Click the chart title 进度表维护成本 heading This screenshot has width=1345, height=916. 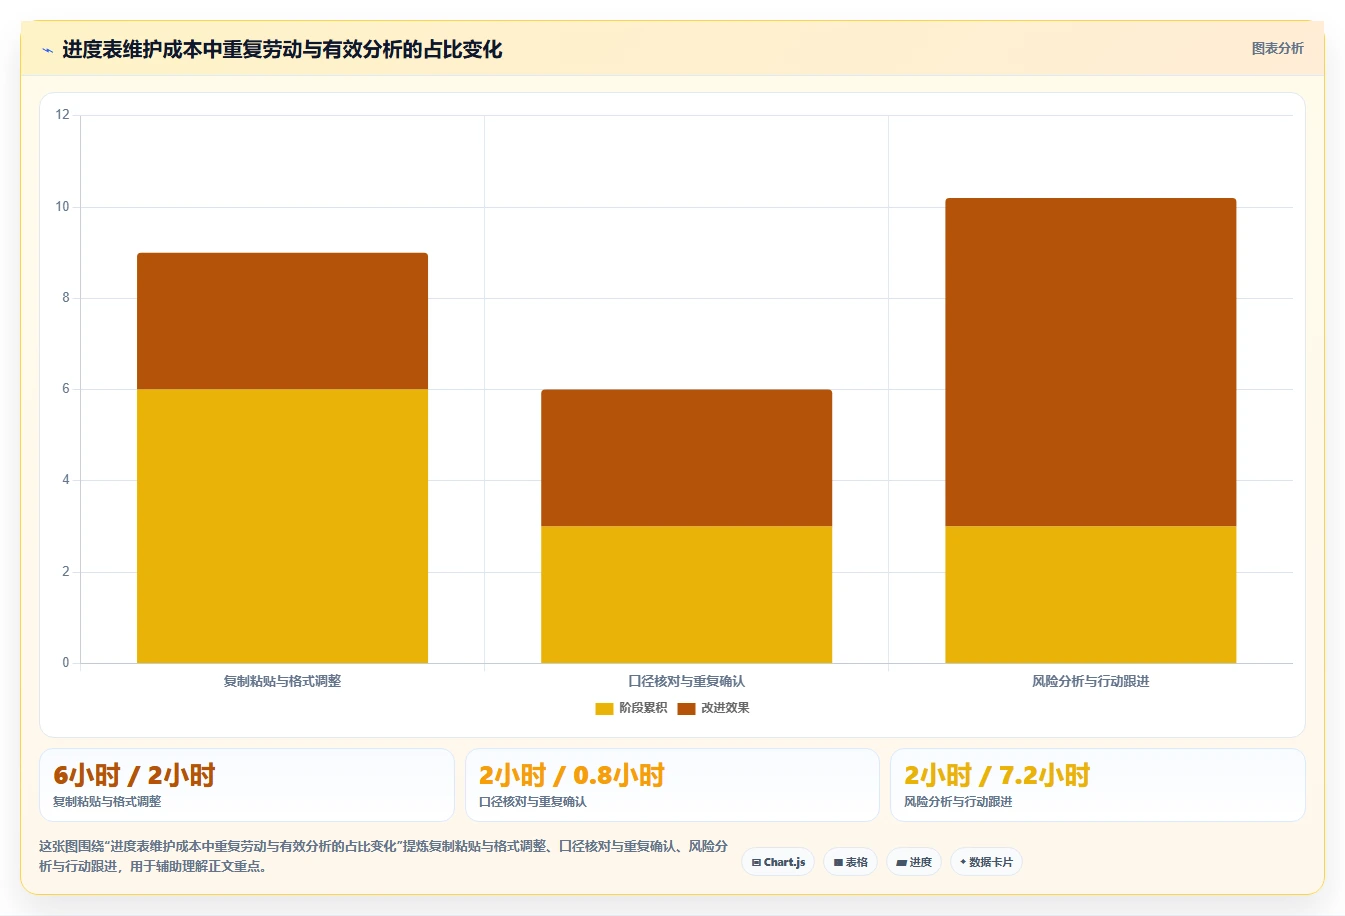[282, 49]
